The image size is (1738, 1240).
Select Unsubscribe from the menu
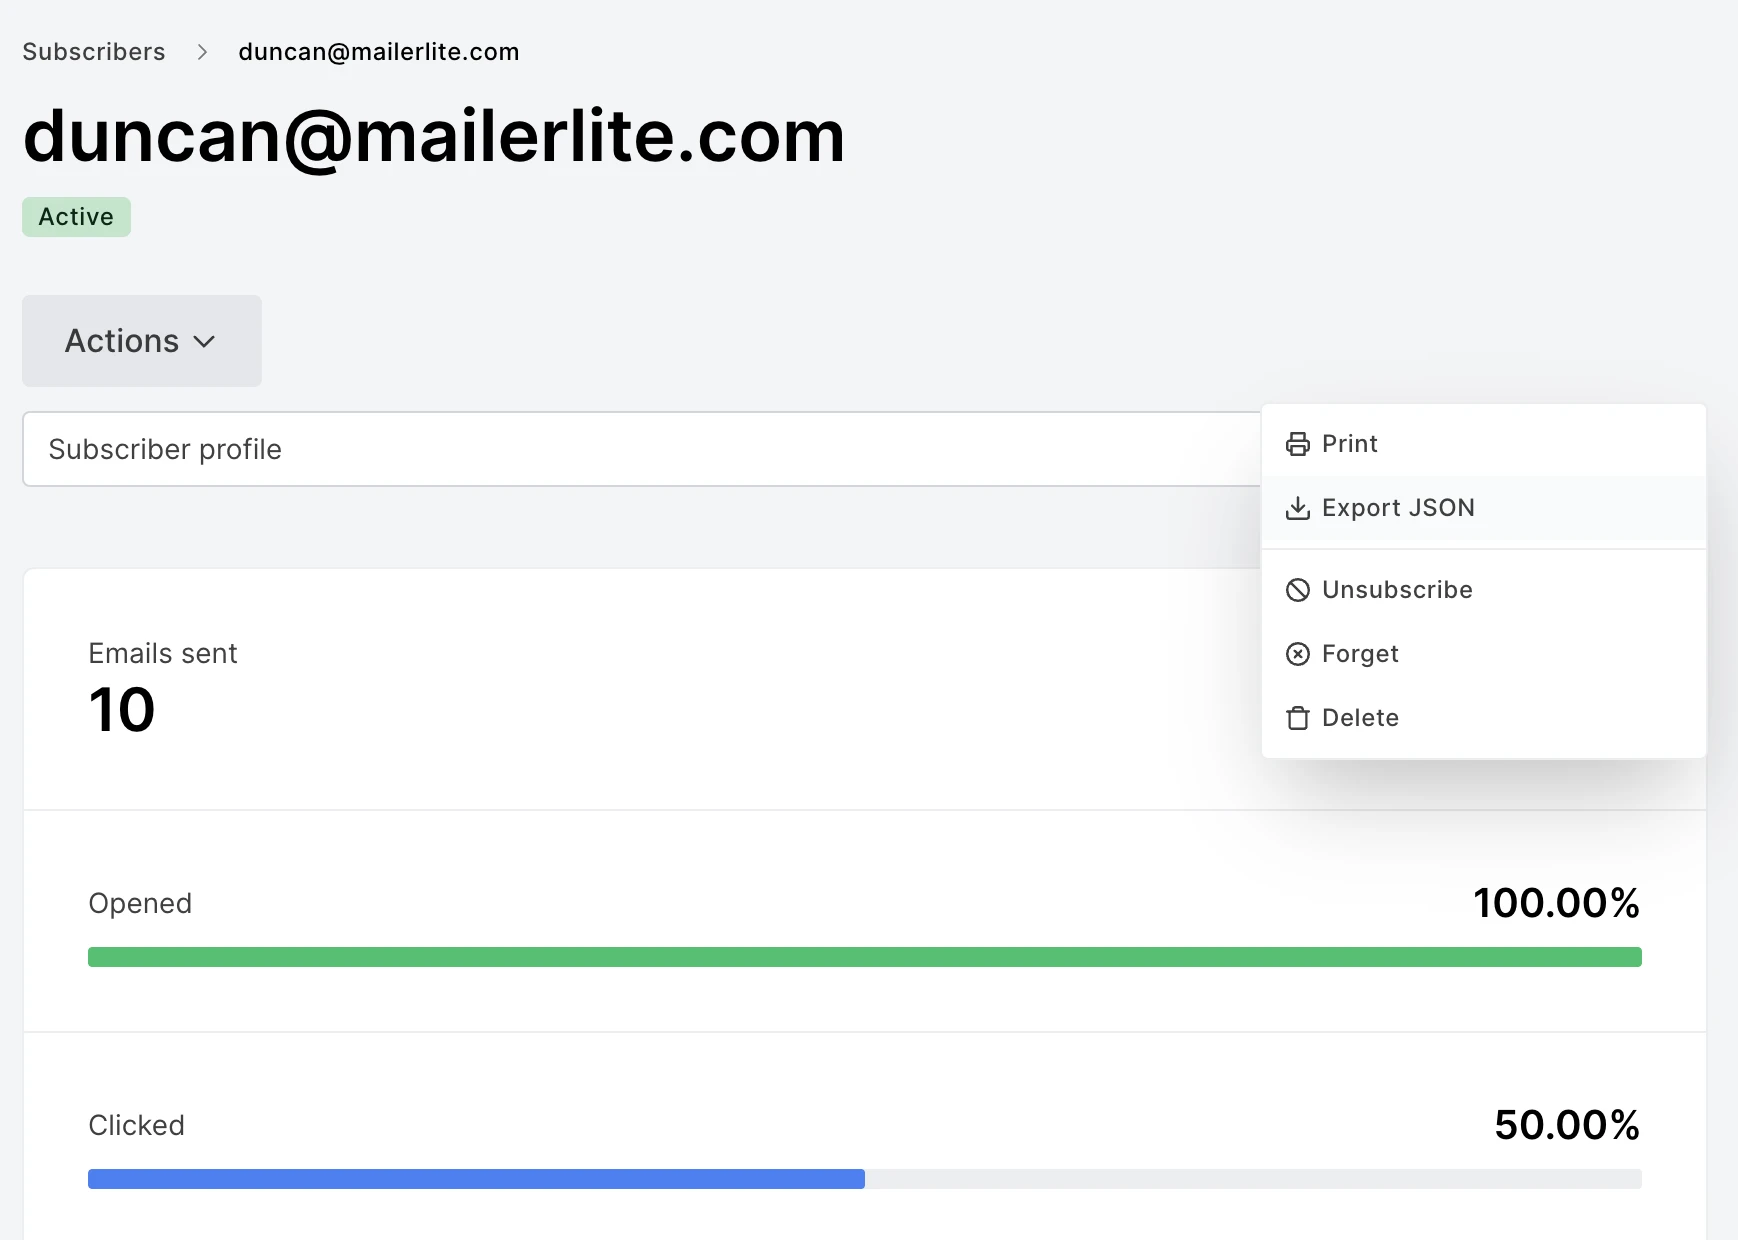[x=1396, y=590]
